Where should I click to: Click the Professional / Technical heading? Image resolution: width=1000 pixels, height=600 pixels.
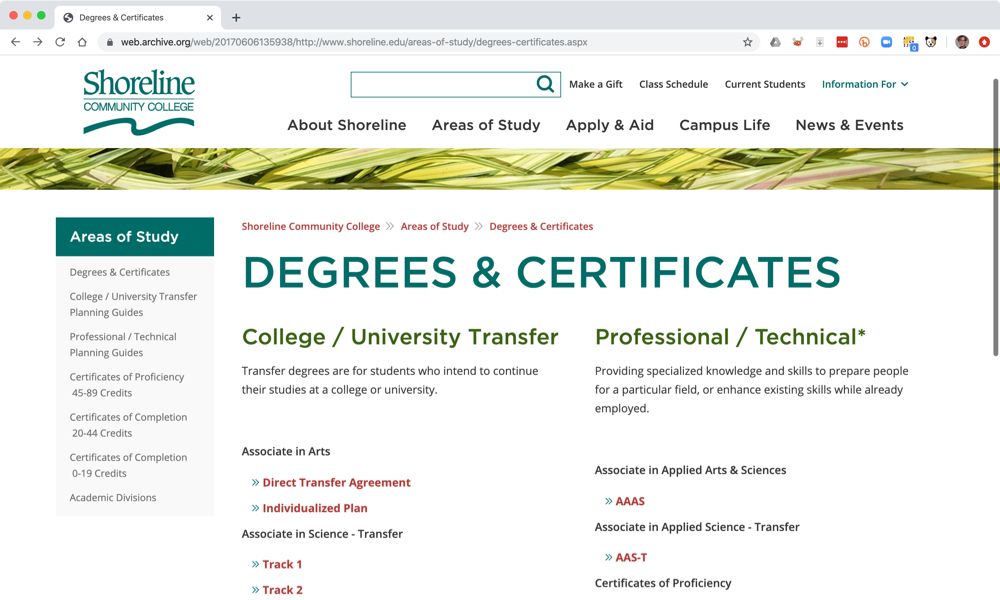click(x=730, y=337)
